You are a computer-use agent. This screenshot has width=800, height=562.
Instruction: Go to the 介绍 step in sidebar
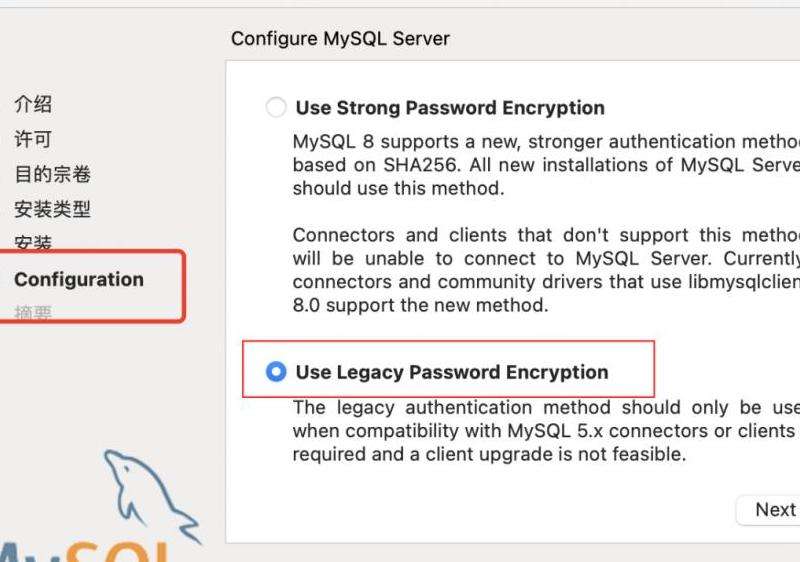pos(33,104)
